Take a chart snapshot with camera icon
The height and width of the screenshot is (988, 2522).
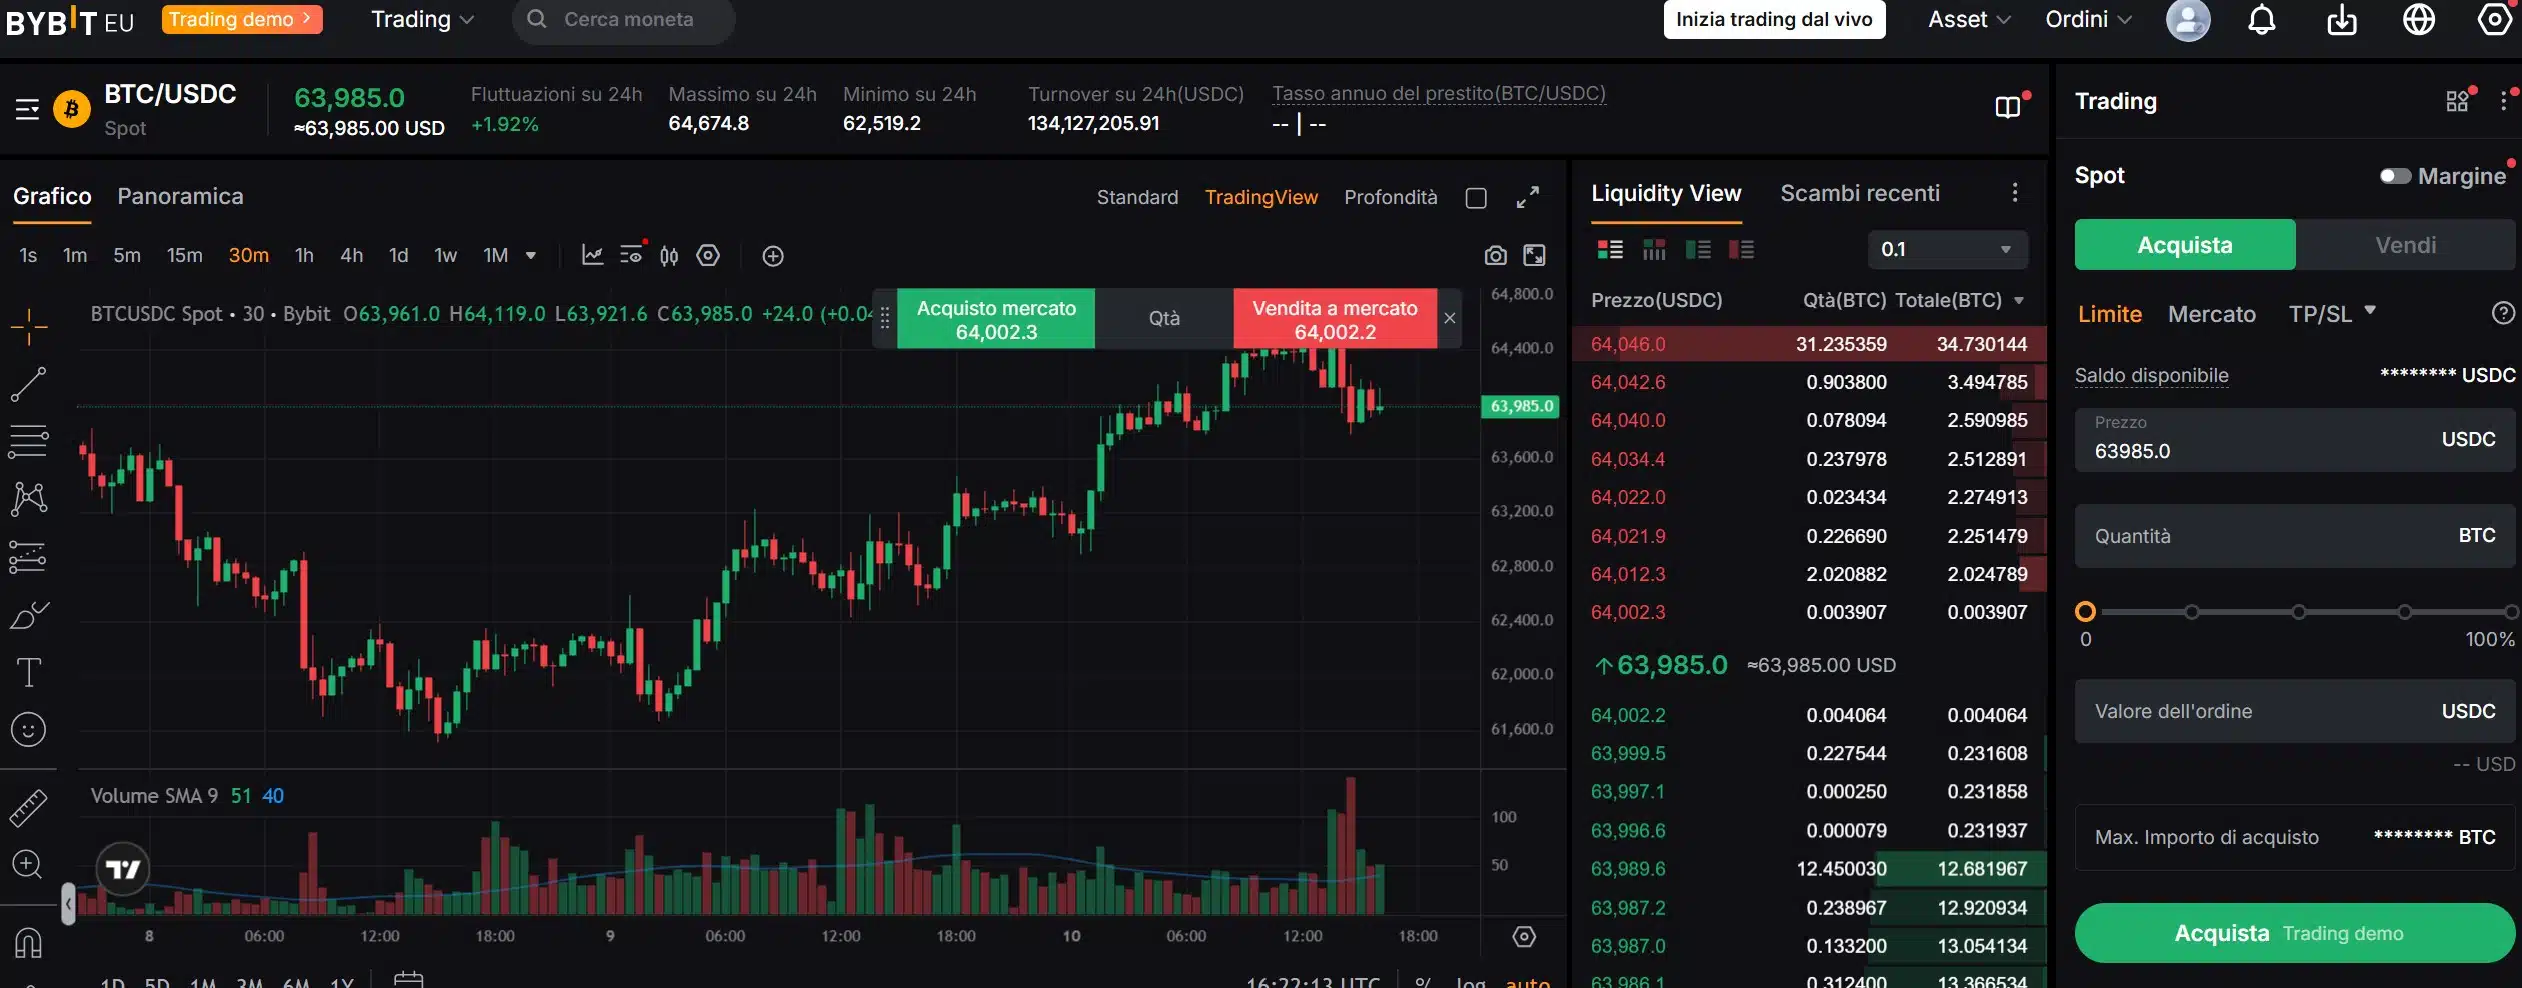click(1495, 256)
